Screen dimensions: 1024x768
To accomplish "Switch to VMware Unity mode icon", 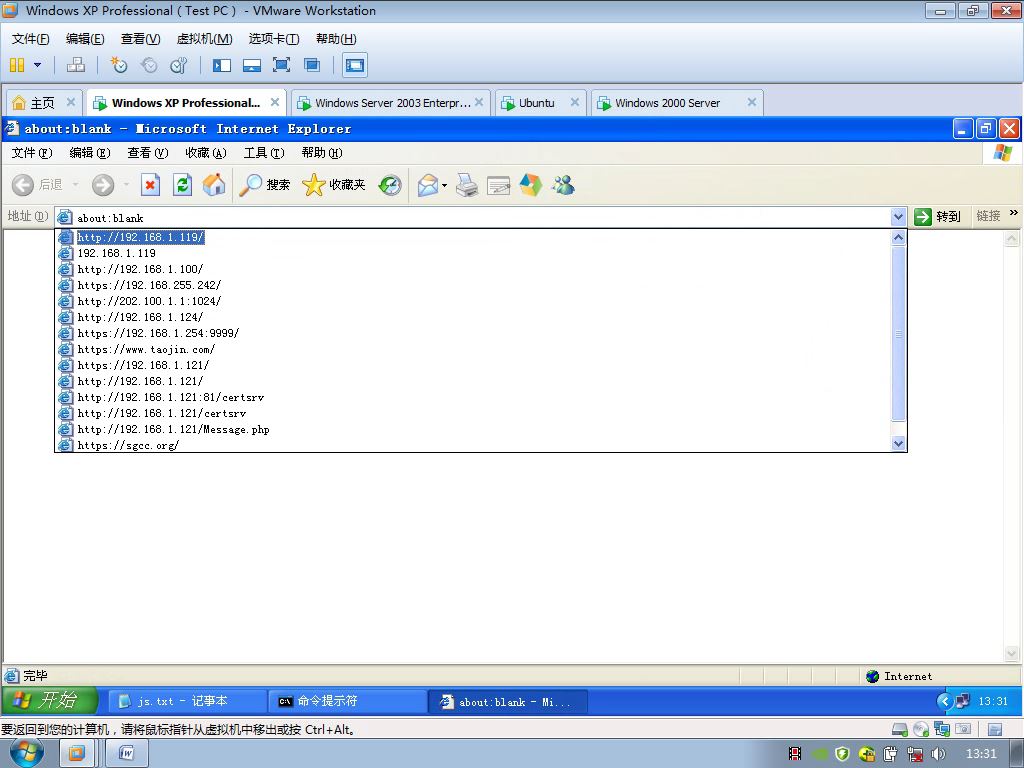I will [x=312, y=65].
